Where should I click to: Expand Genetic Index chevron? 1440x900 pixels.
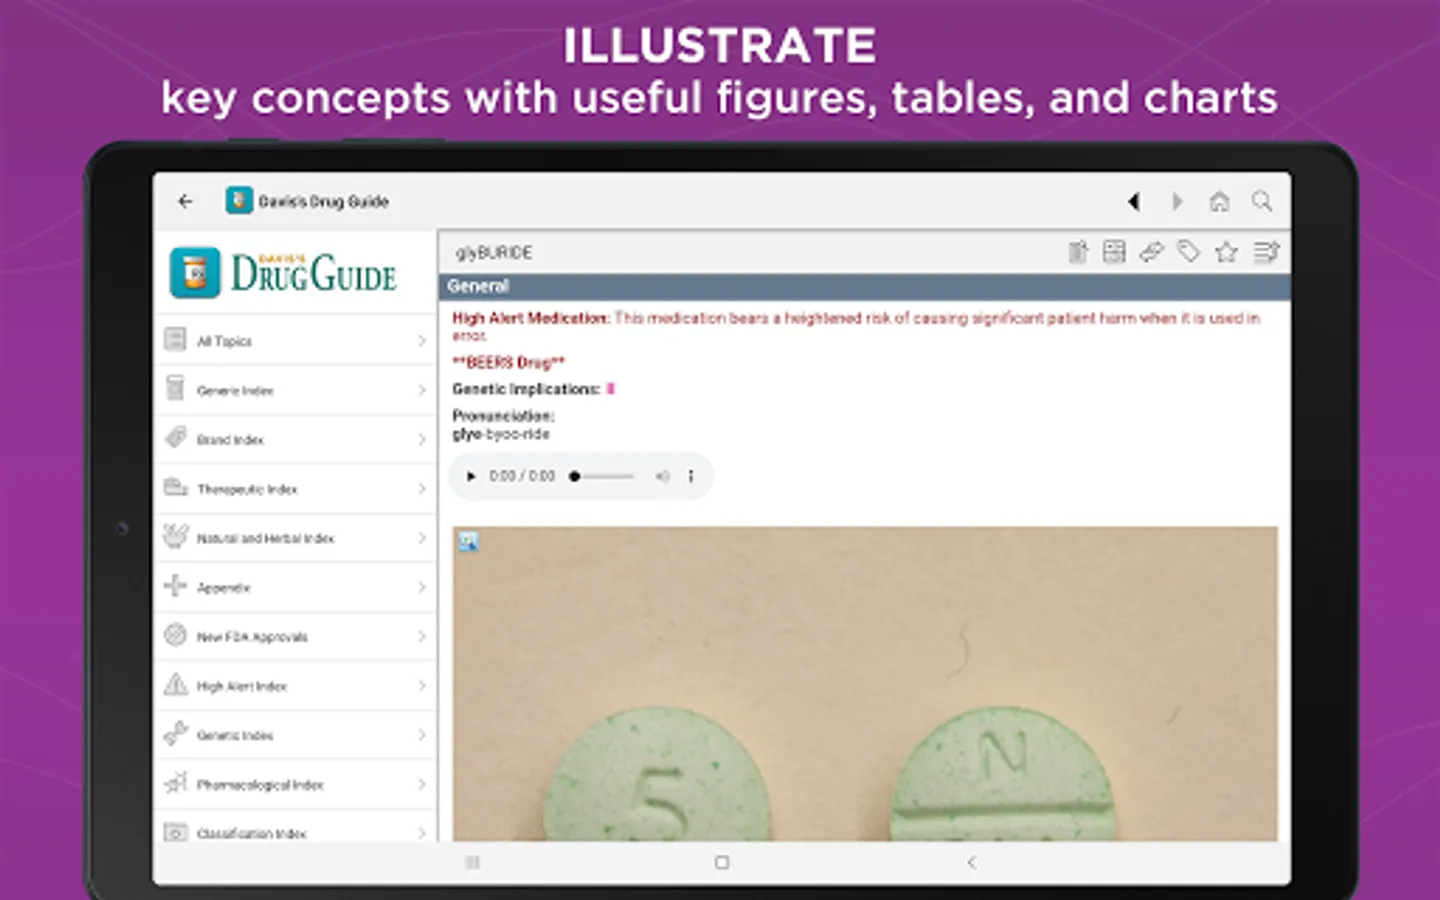(x=421, y=735)
